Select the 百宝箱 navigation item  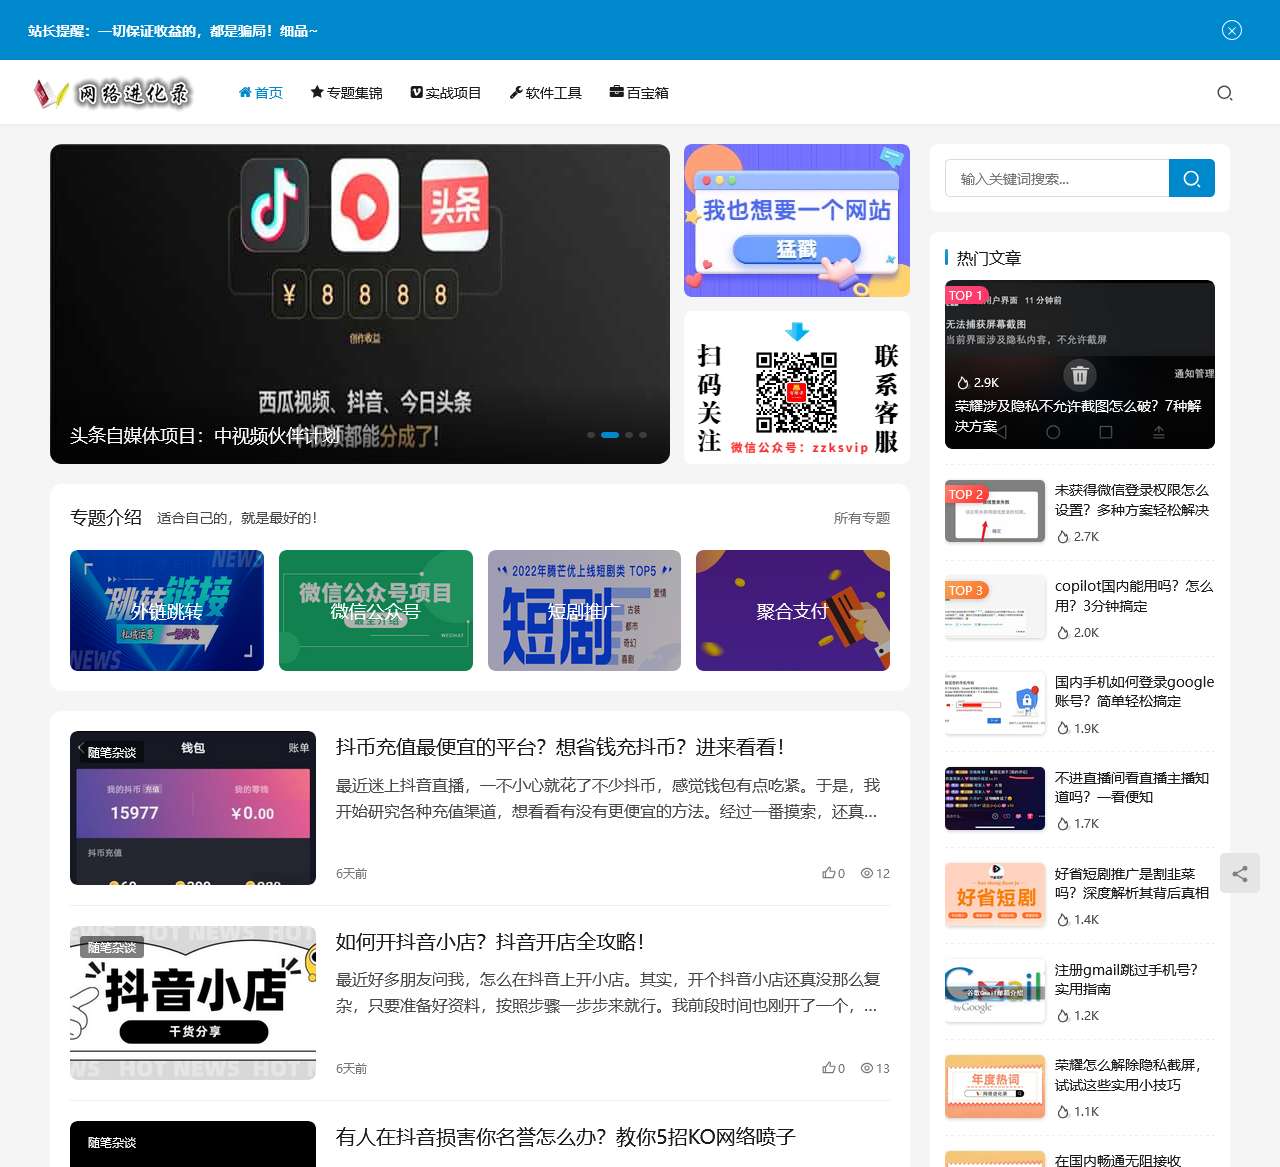tap(639, 92)
